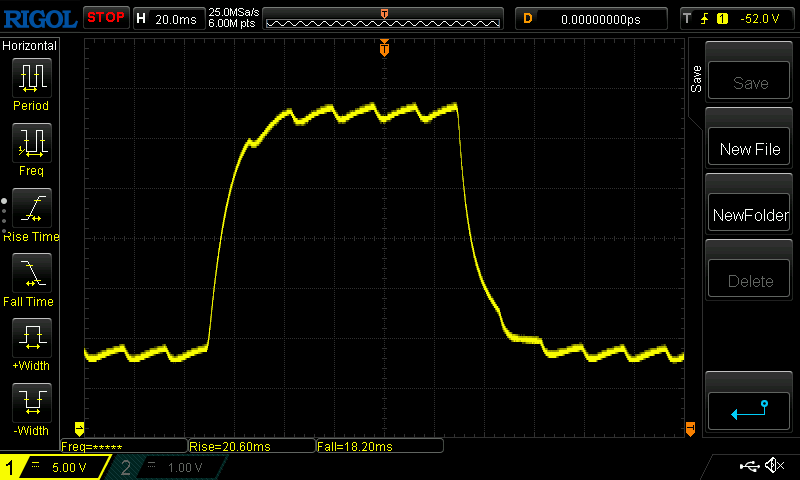
Task: Click the orange trigger position marker
Action: pos(384,48)
